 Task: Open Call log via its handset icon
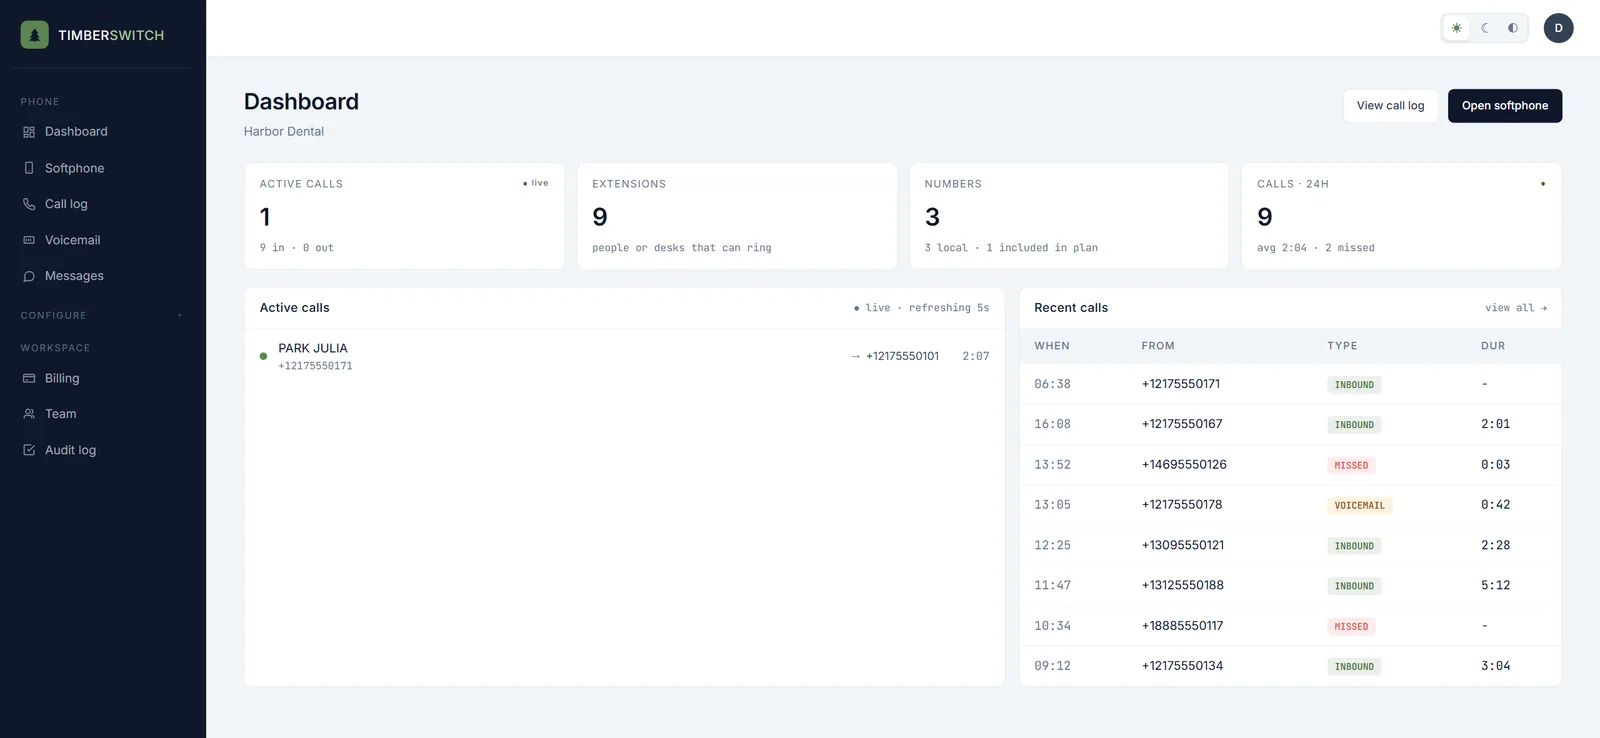click(x=29, y=204)
